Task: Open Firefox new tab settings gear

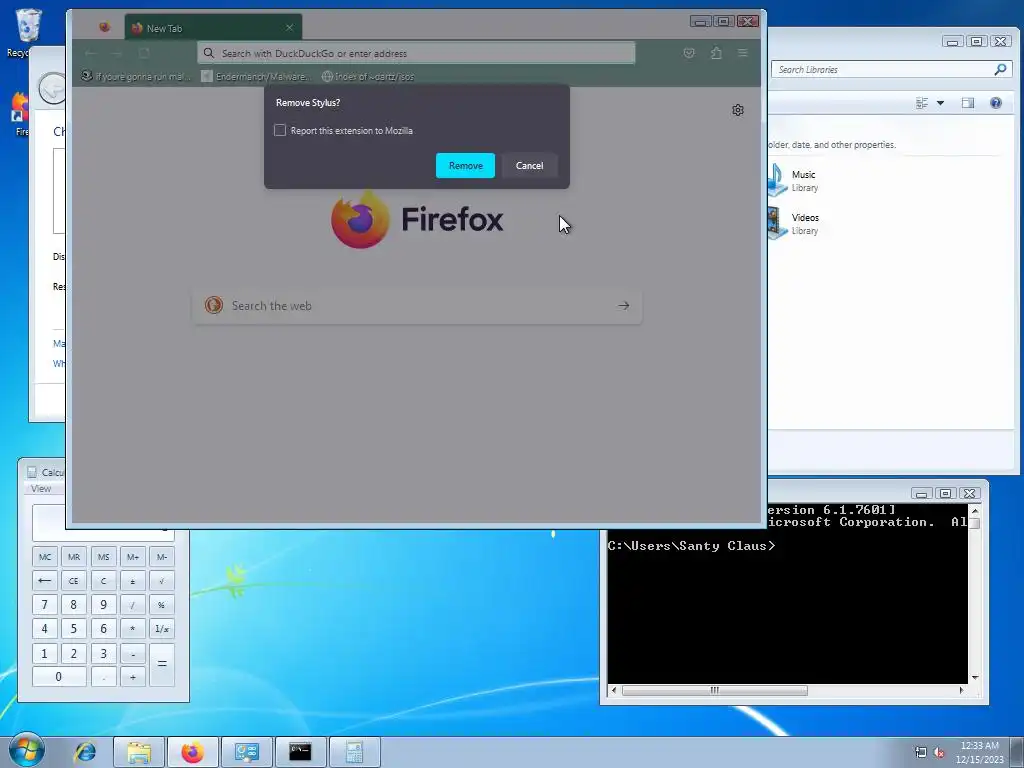Action: (x=738, y=110)
